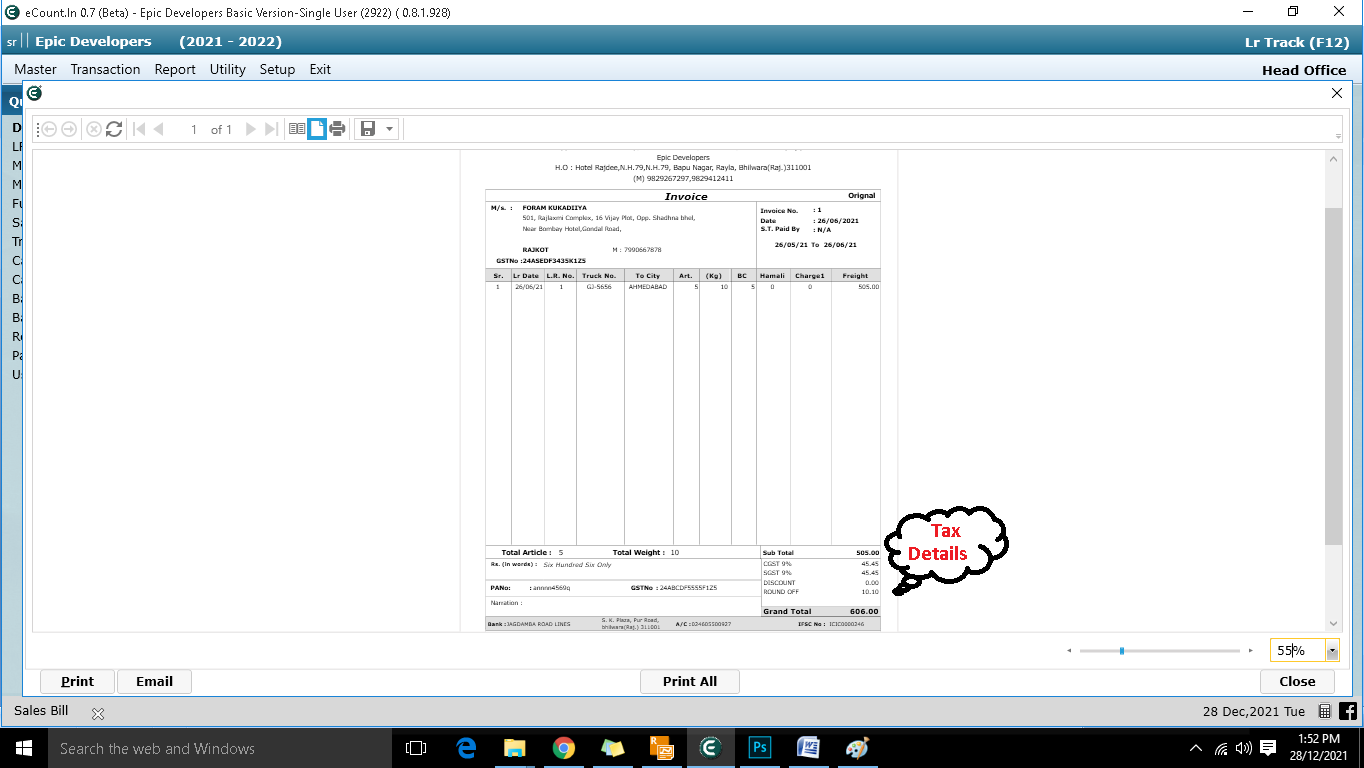Open File Explorer from taskbar
Screen dimensions: 1364x768
515,748
